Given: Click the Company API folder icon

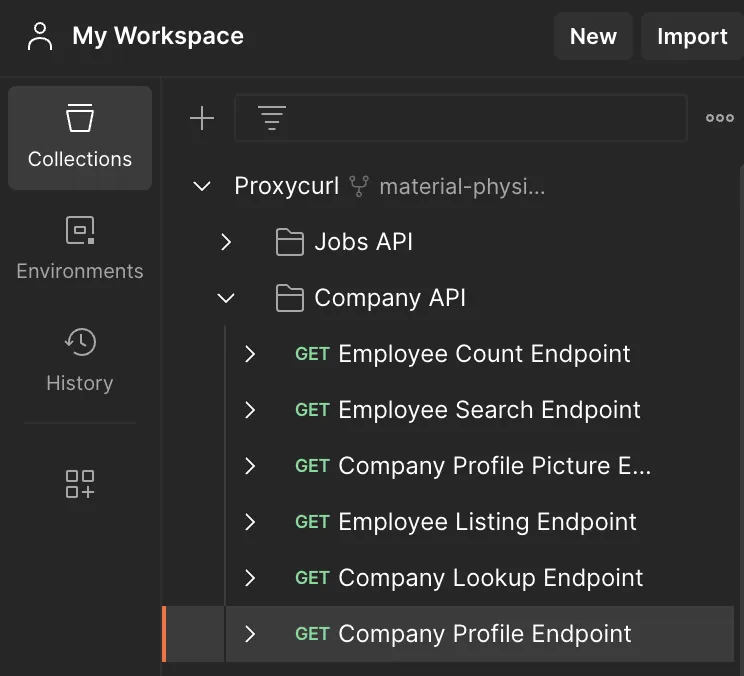Looking at the screenshot, I should click(289, 298).
